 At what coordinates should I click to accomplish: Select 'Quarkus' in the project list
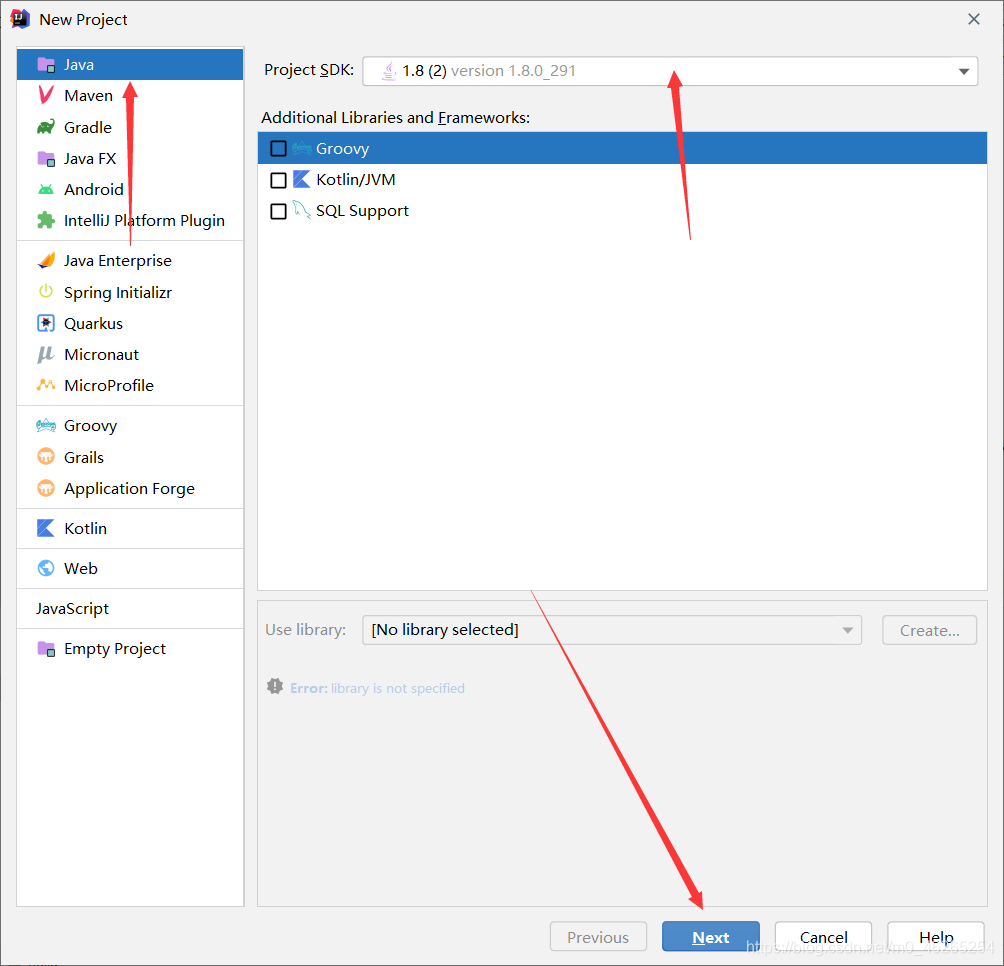(130, 323)
